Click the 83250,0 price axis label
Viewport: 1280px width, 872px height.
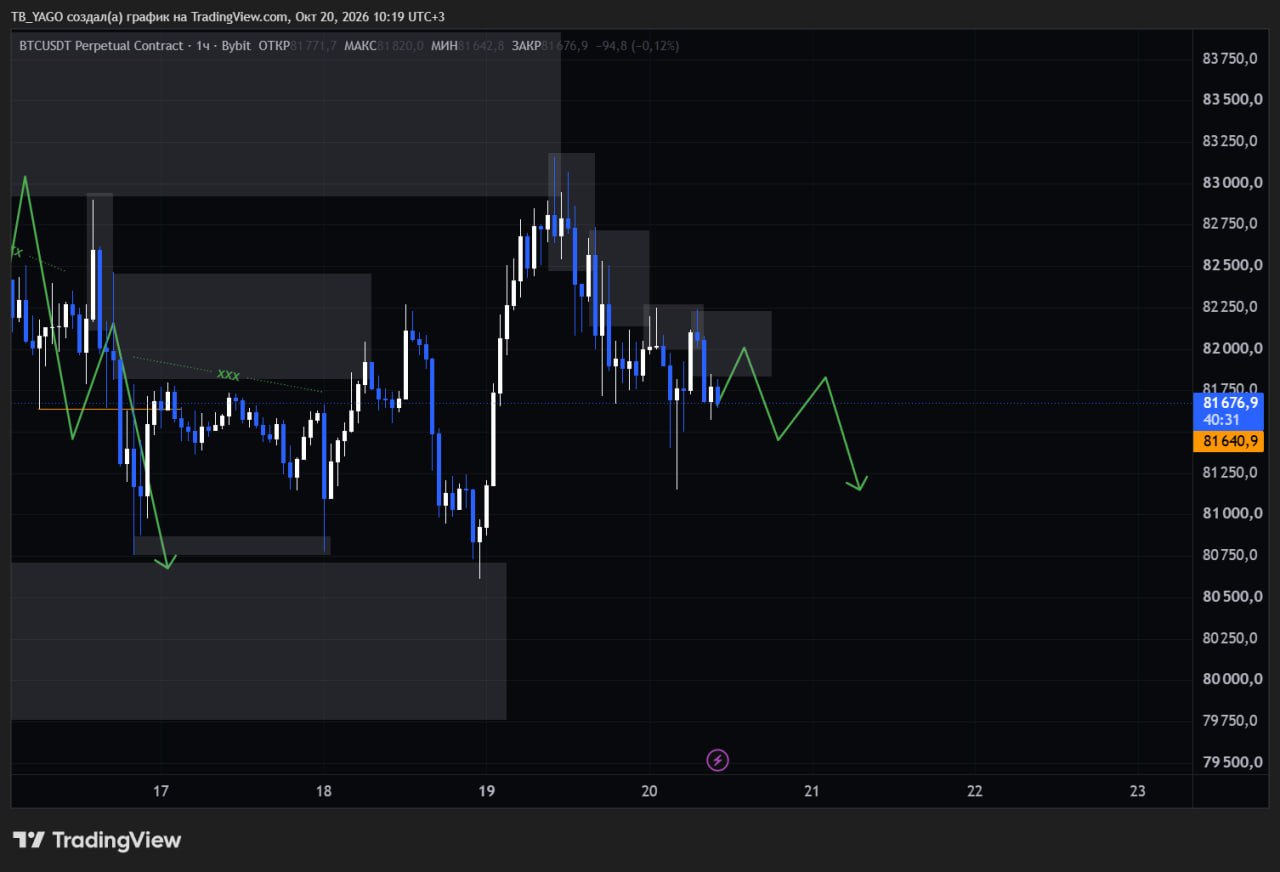click(1230, 141)
